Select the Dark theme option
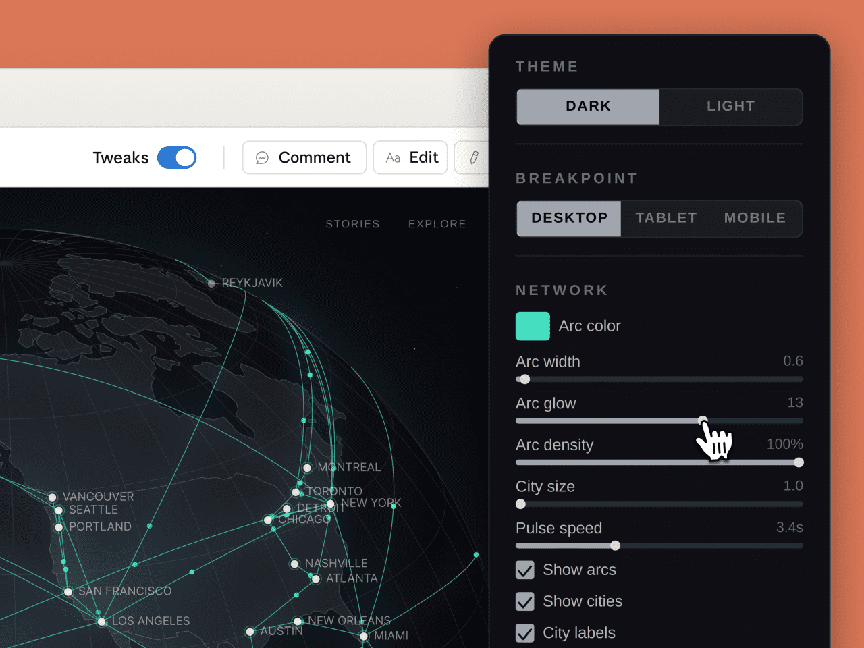This screenshot has height=648, width=864. 588,106
